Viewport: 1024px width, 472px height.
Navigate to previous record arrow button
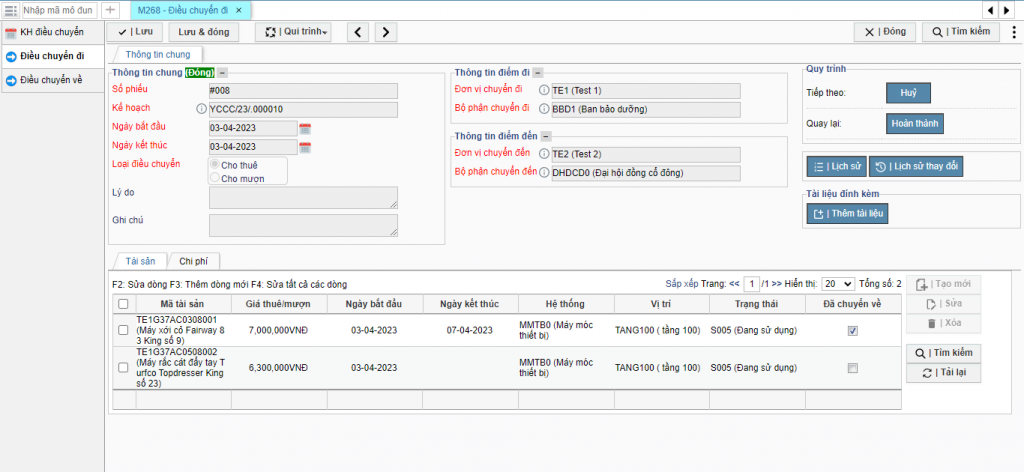click(x=358, y=32)
